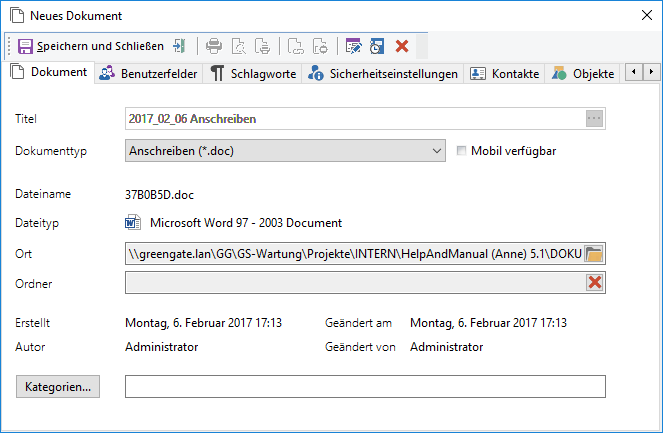Click the print preview magnifier icon
Image resolution: width=663 pixels, height=433 pixels.
point(239,46)
